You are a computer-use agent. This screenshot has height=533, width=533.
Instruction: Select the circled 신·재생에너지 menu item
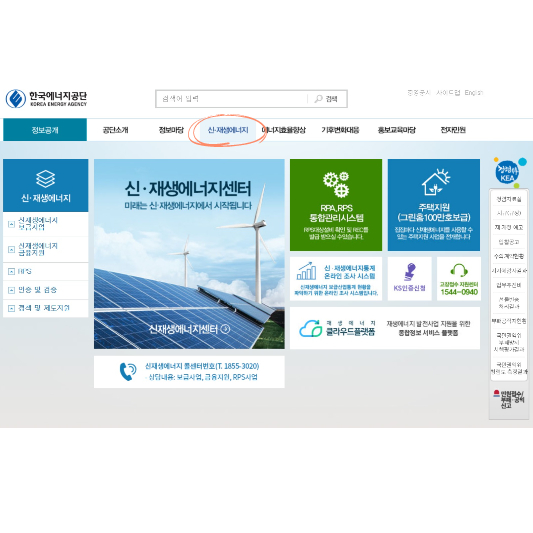pyautogui.click(x=228, y=130)
